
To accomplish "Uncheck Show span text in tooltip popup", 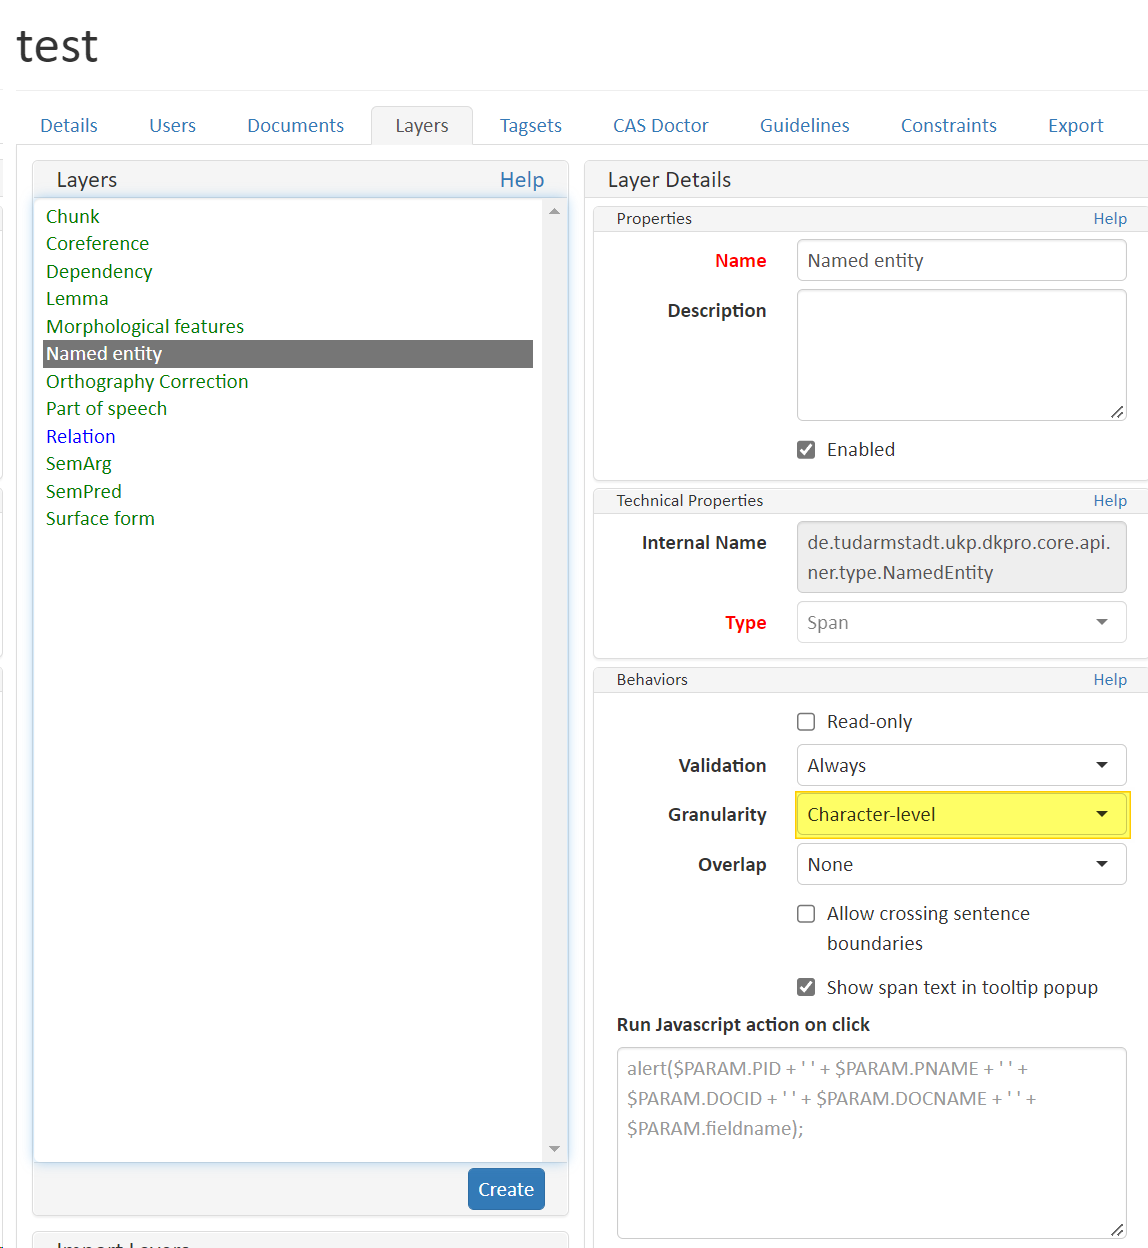I will coord(806,987).
